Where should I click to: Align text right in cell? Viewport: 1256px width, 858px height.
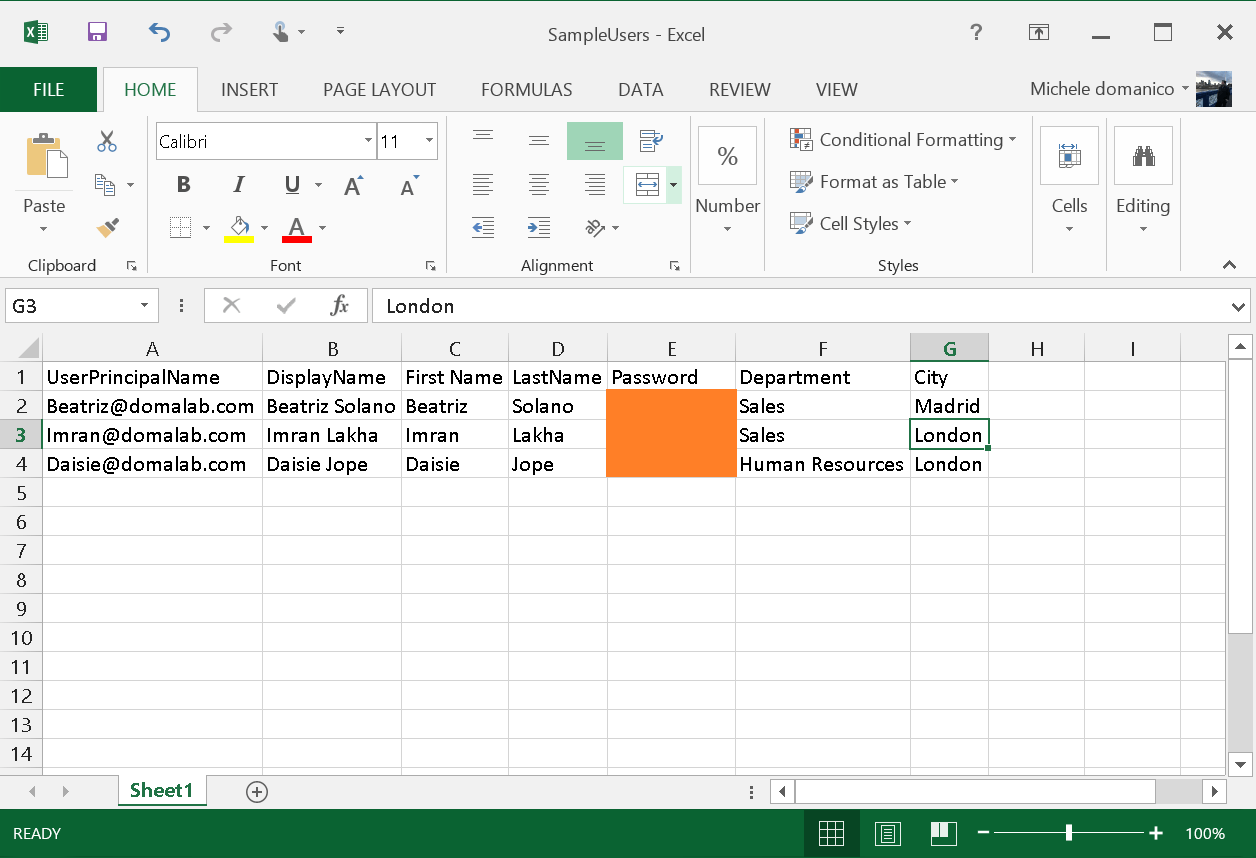click(x=595, y=185)
